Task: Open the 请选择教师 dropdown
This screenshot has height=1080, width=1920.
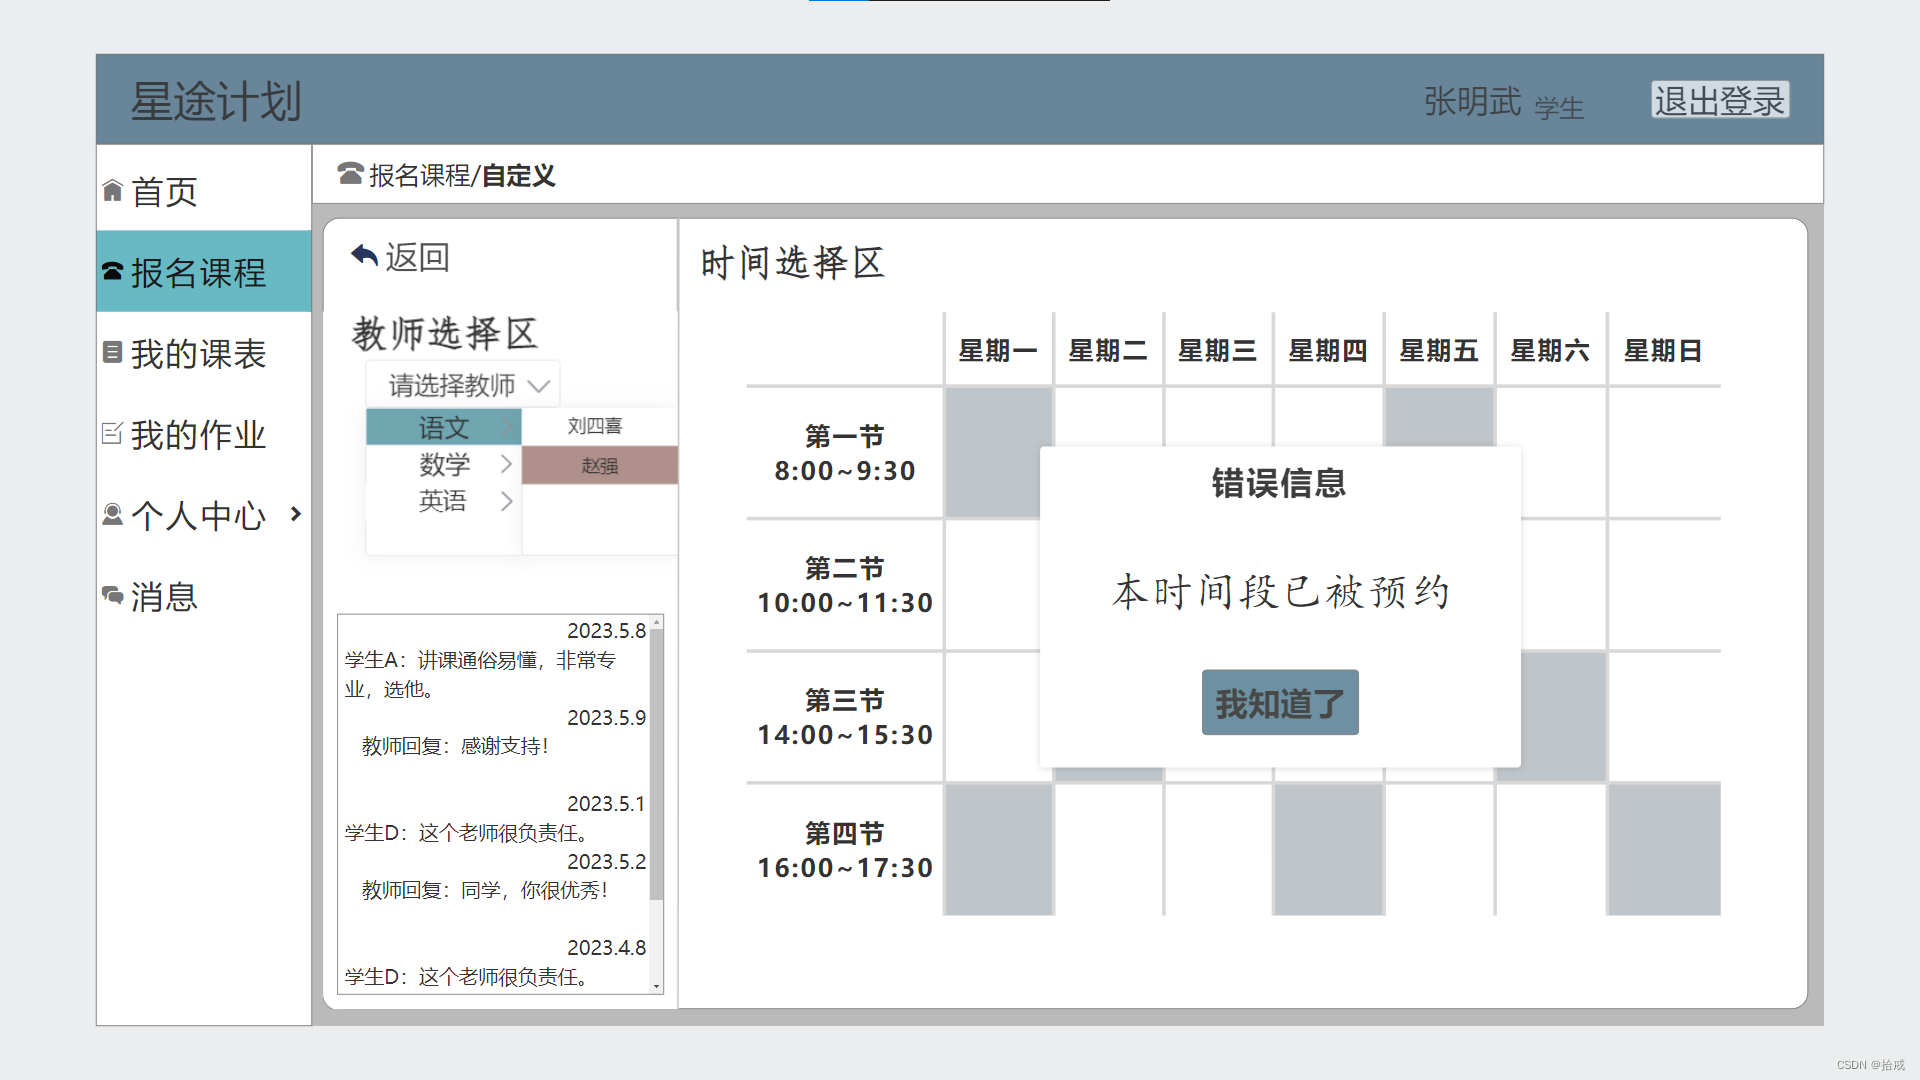Action: [x=463, y=385]
